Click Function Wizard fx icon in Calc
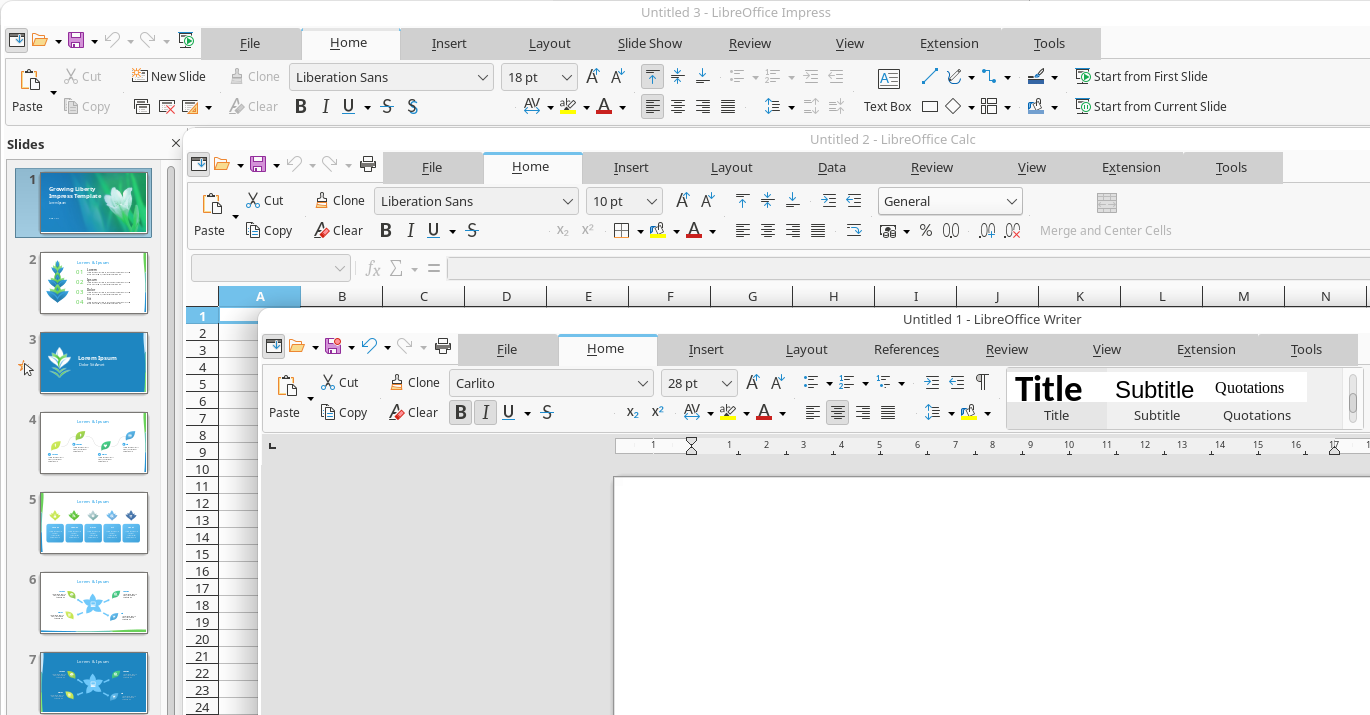This screenshot has height=715, width=1370. tap(372, 269)
